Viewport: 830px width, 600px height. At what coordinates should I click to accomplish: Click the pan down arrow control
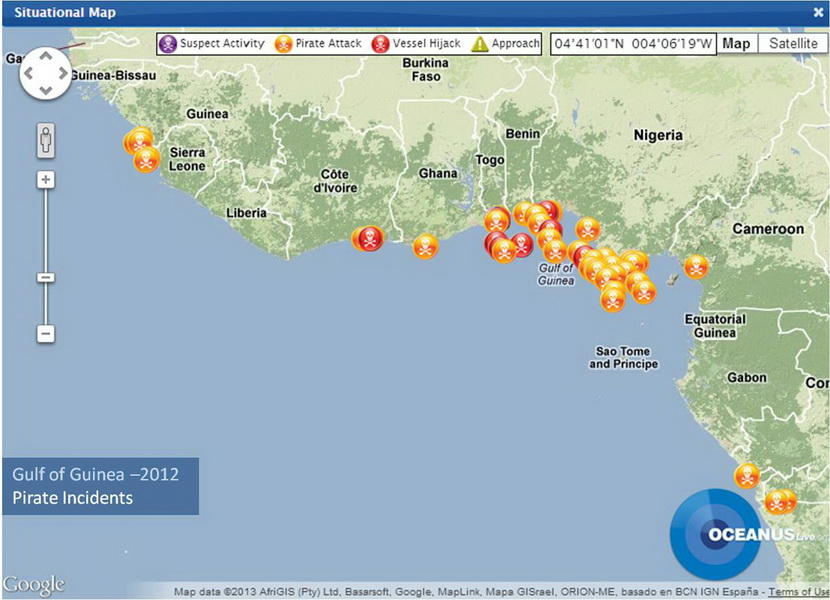[46, 89]
